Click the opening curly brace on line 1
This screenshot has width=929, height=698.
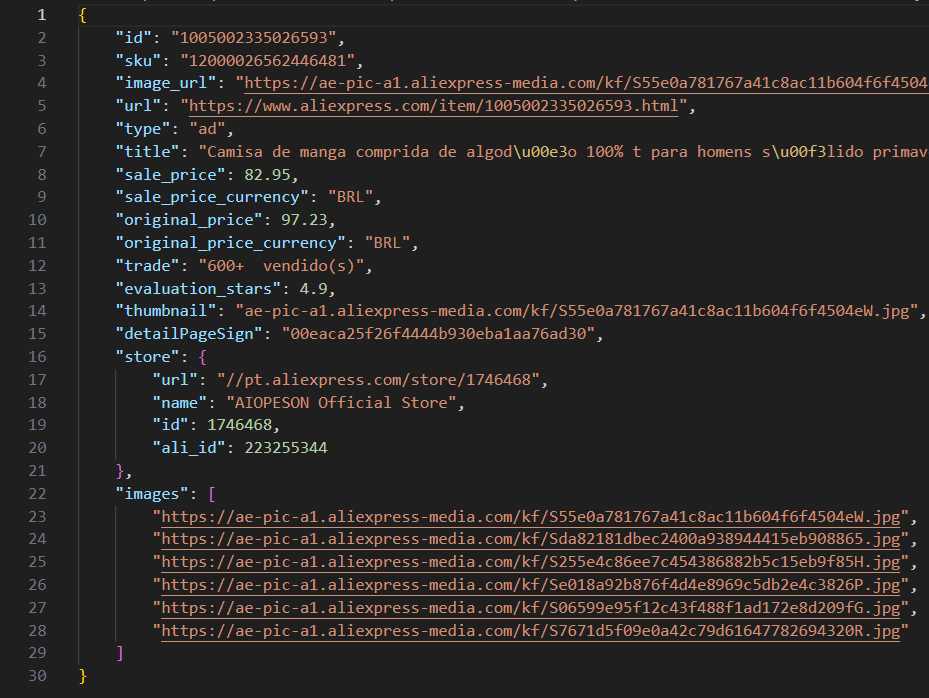83,15
